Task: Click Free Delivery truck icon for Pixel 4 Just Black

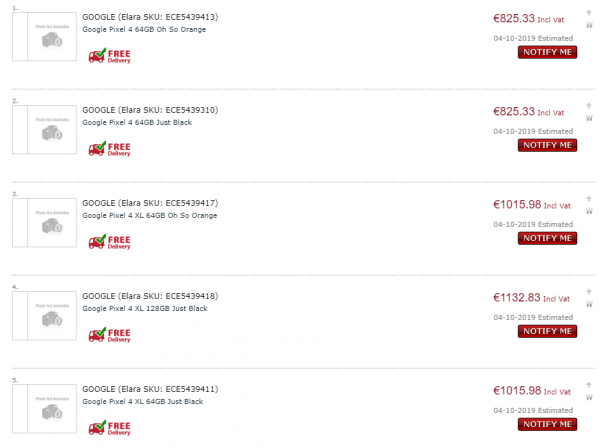Action: pos(109,149)
